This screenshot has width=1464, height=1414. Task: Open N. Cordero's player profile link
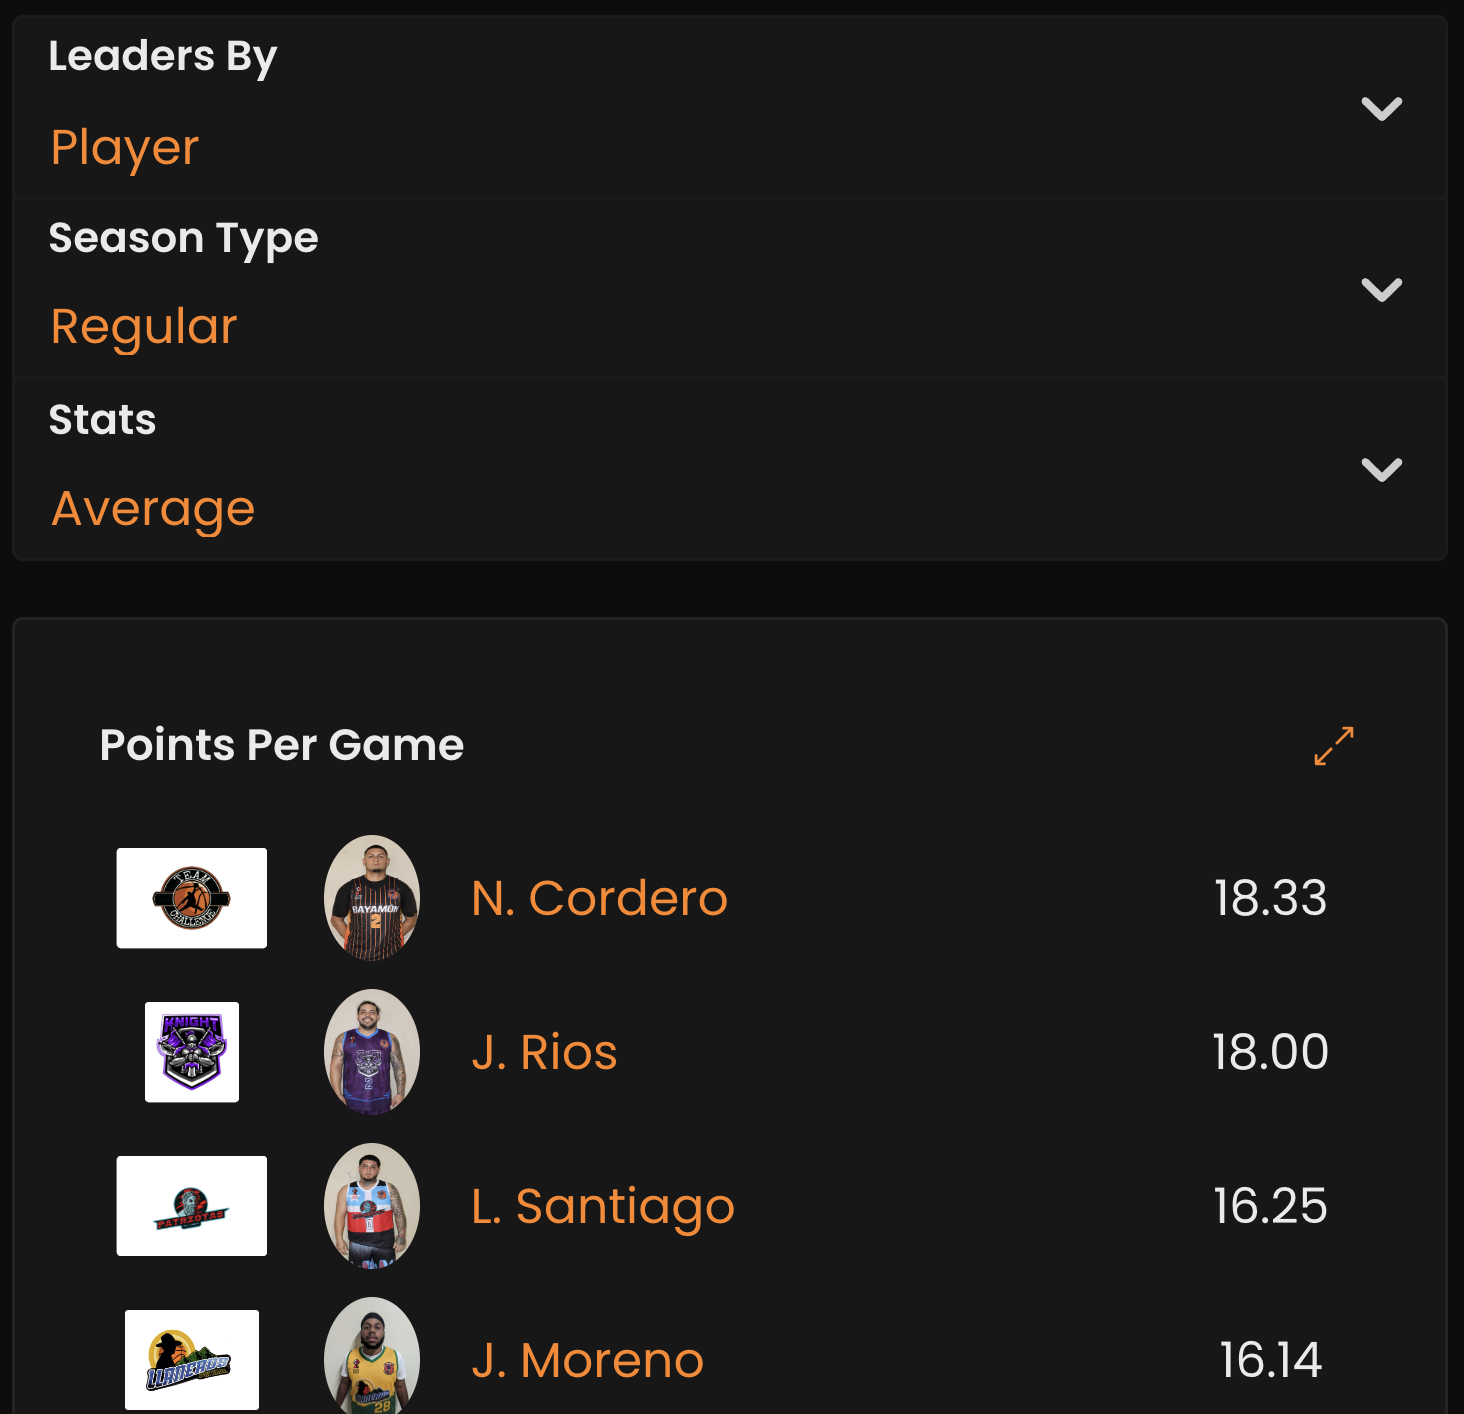tap(599, 898)
